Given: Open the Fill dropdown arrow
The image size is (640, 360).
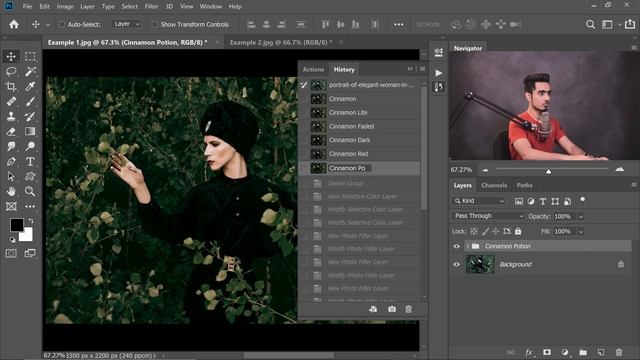Looking at the screenshot, I should [580, 231].
